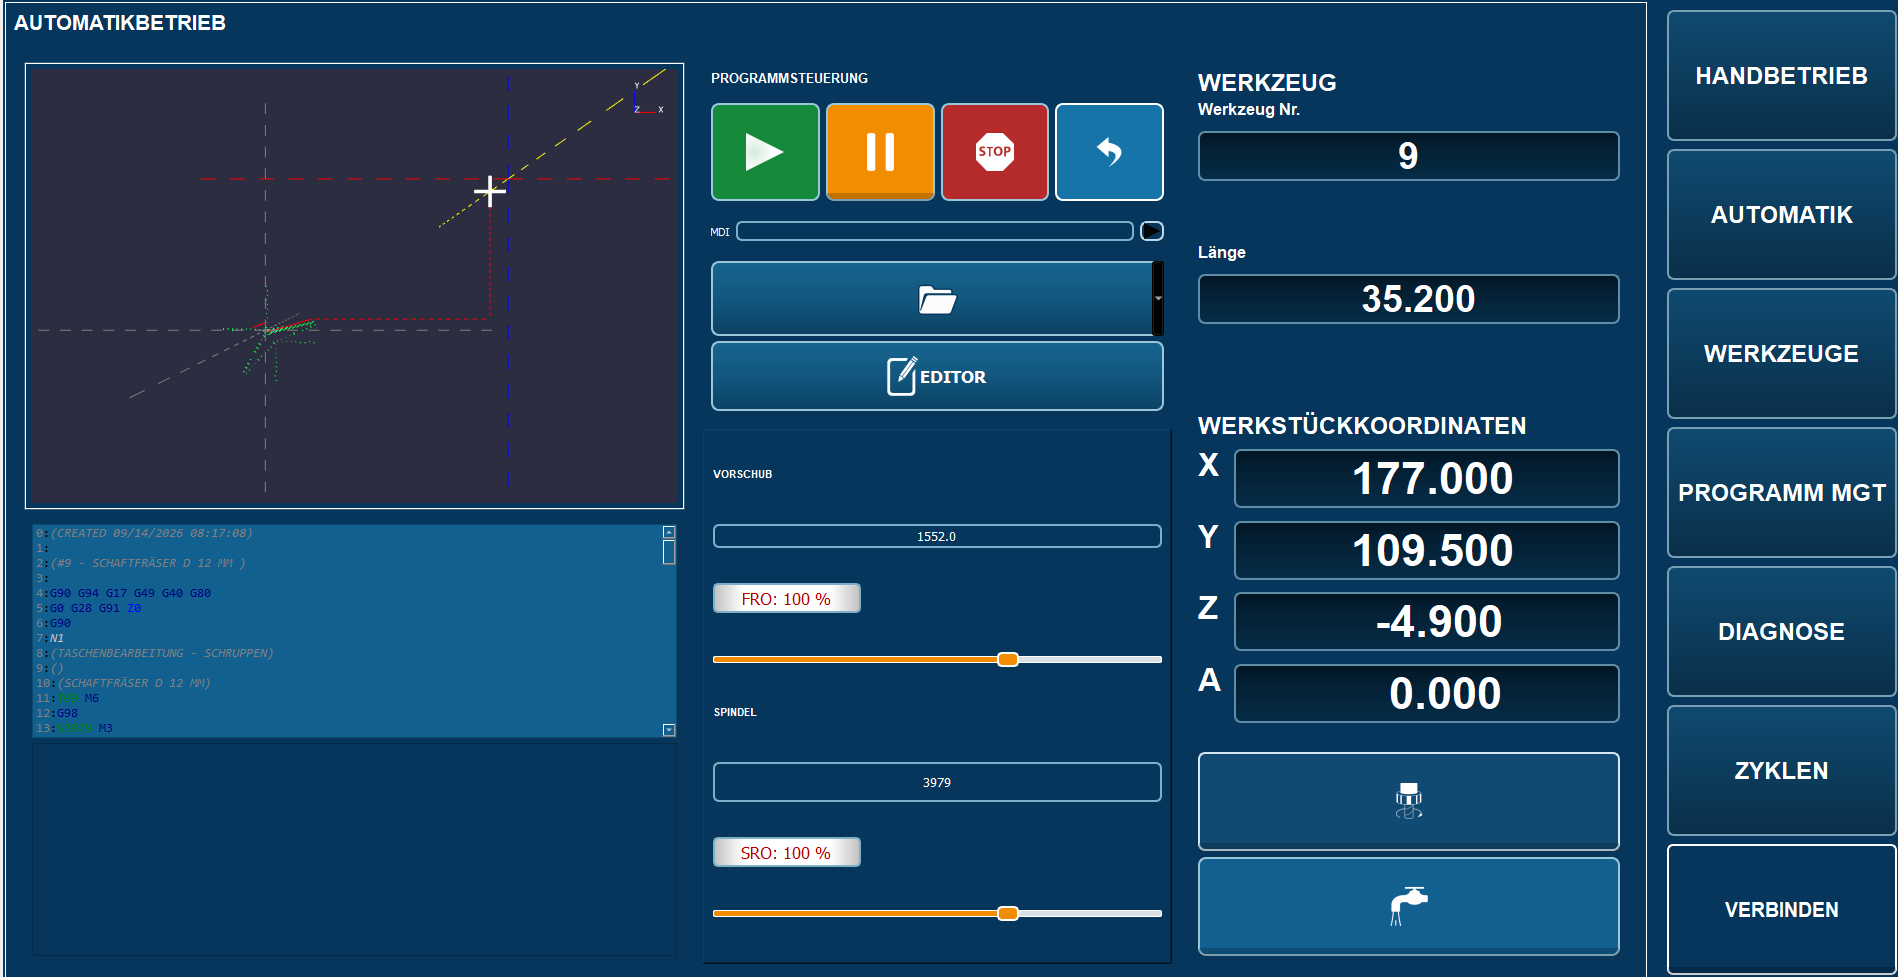Click the code list scroll-up arrow
The height and width of the screenshot is (977, 1898).
[669, 532]
